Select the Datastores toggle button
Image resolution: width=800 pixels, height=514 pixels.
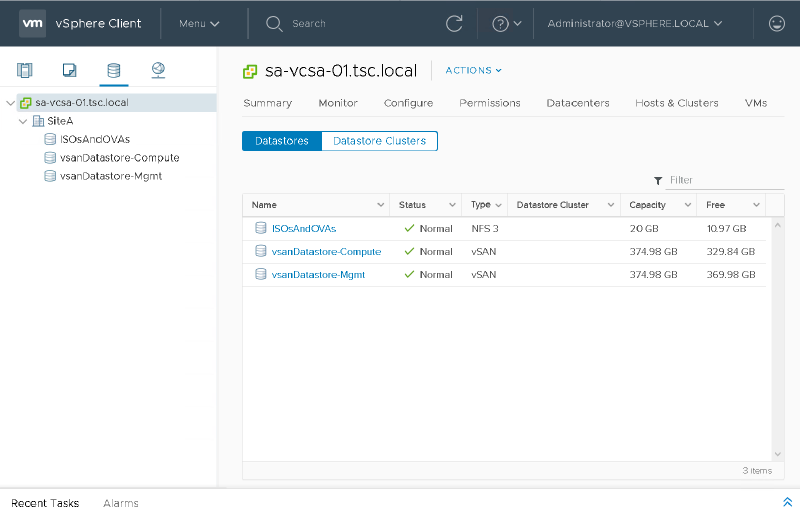point(282,141)
